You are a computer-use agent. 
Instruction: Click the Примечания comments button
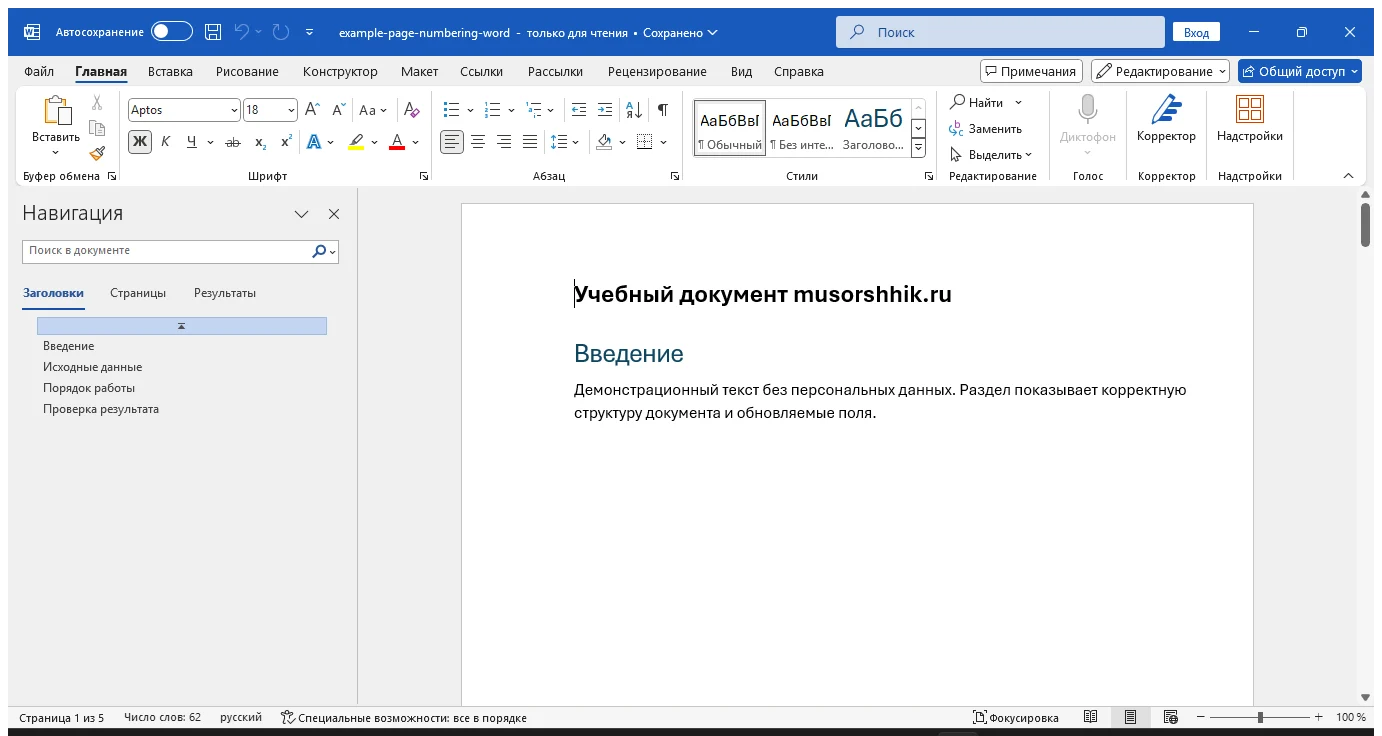(x=1031, y=71)
